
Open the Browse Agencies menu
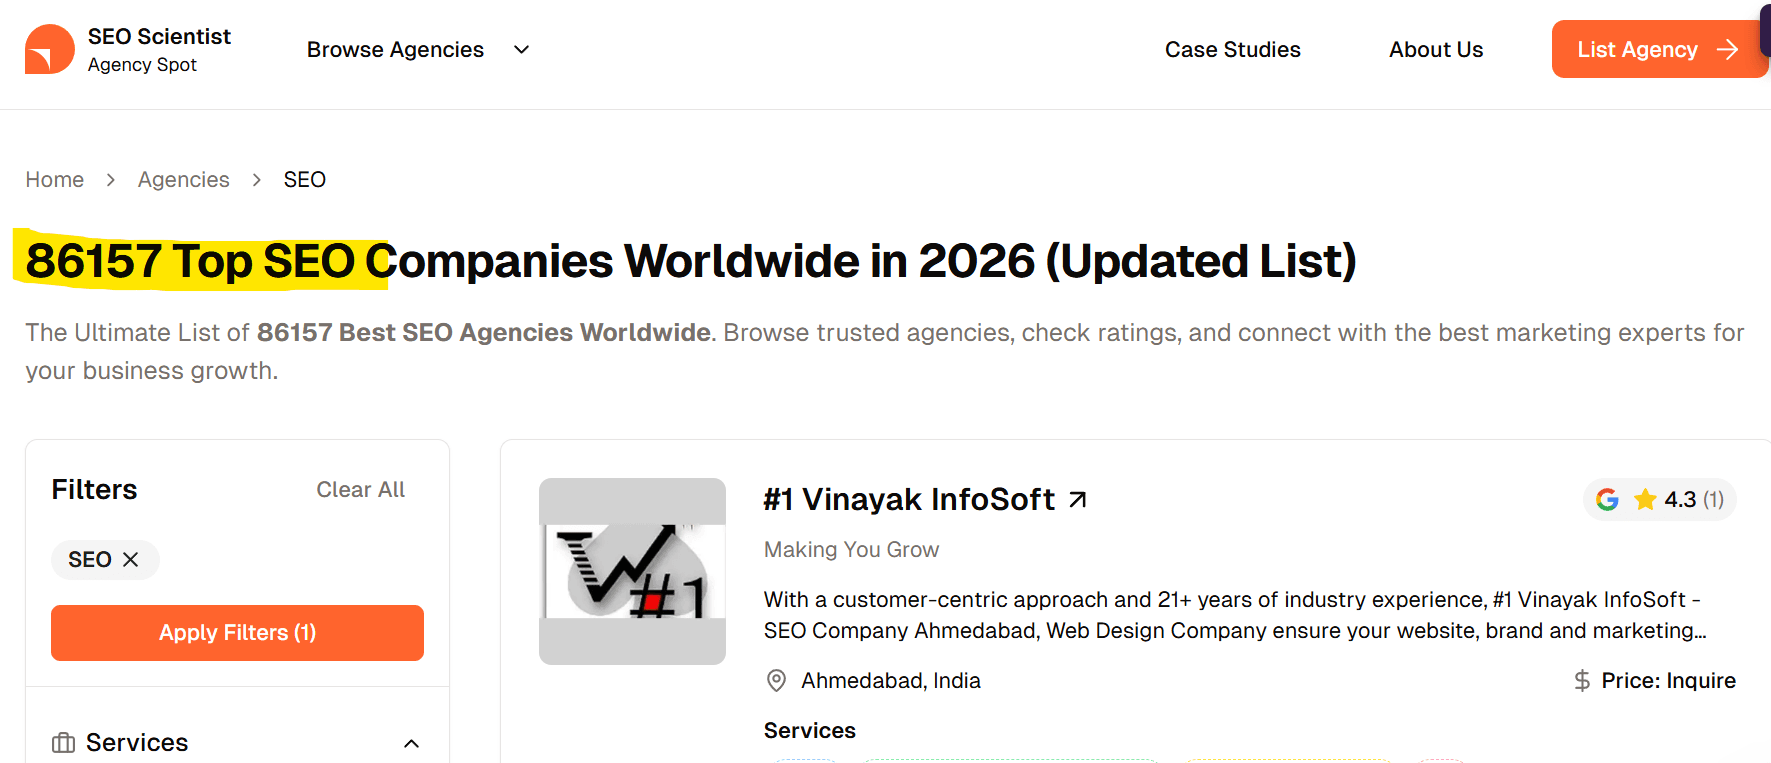click(x=395, y=50)
